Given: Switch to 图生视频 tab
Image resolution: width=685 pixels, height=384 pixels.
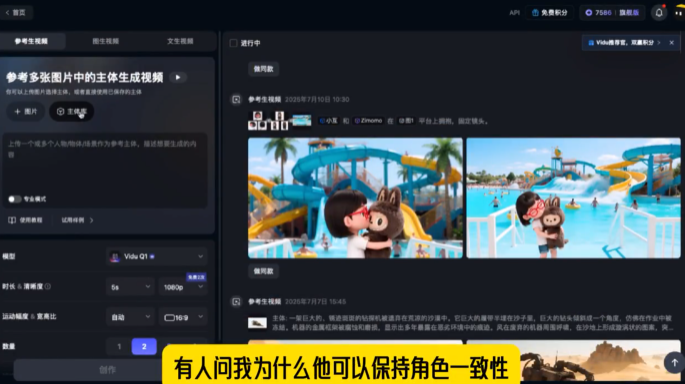Looking at the screenshot, I should (105, 41).
